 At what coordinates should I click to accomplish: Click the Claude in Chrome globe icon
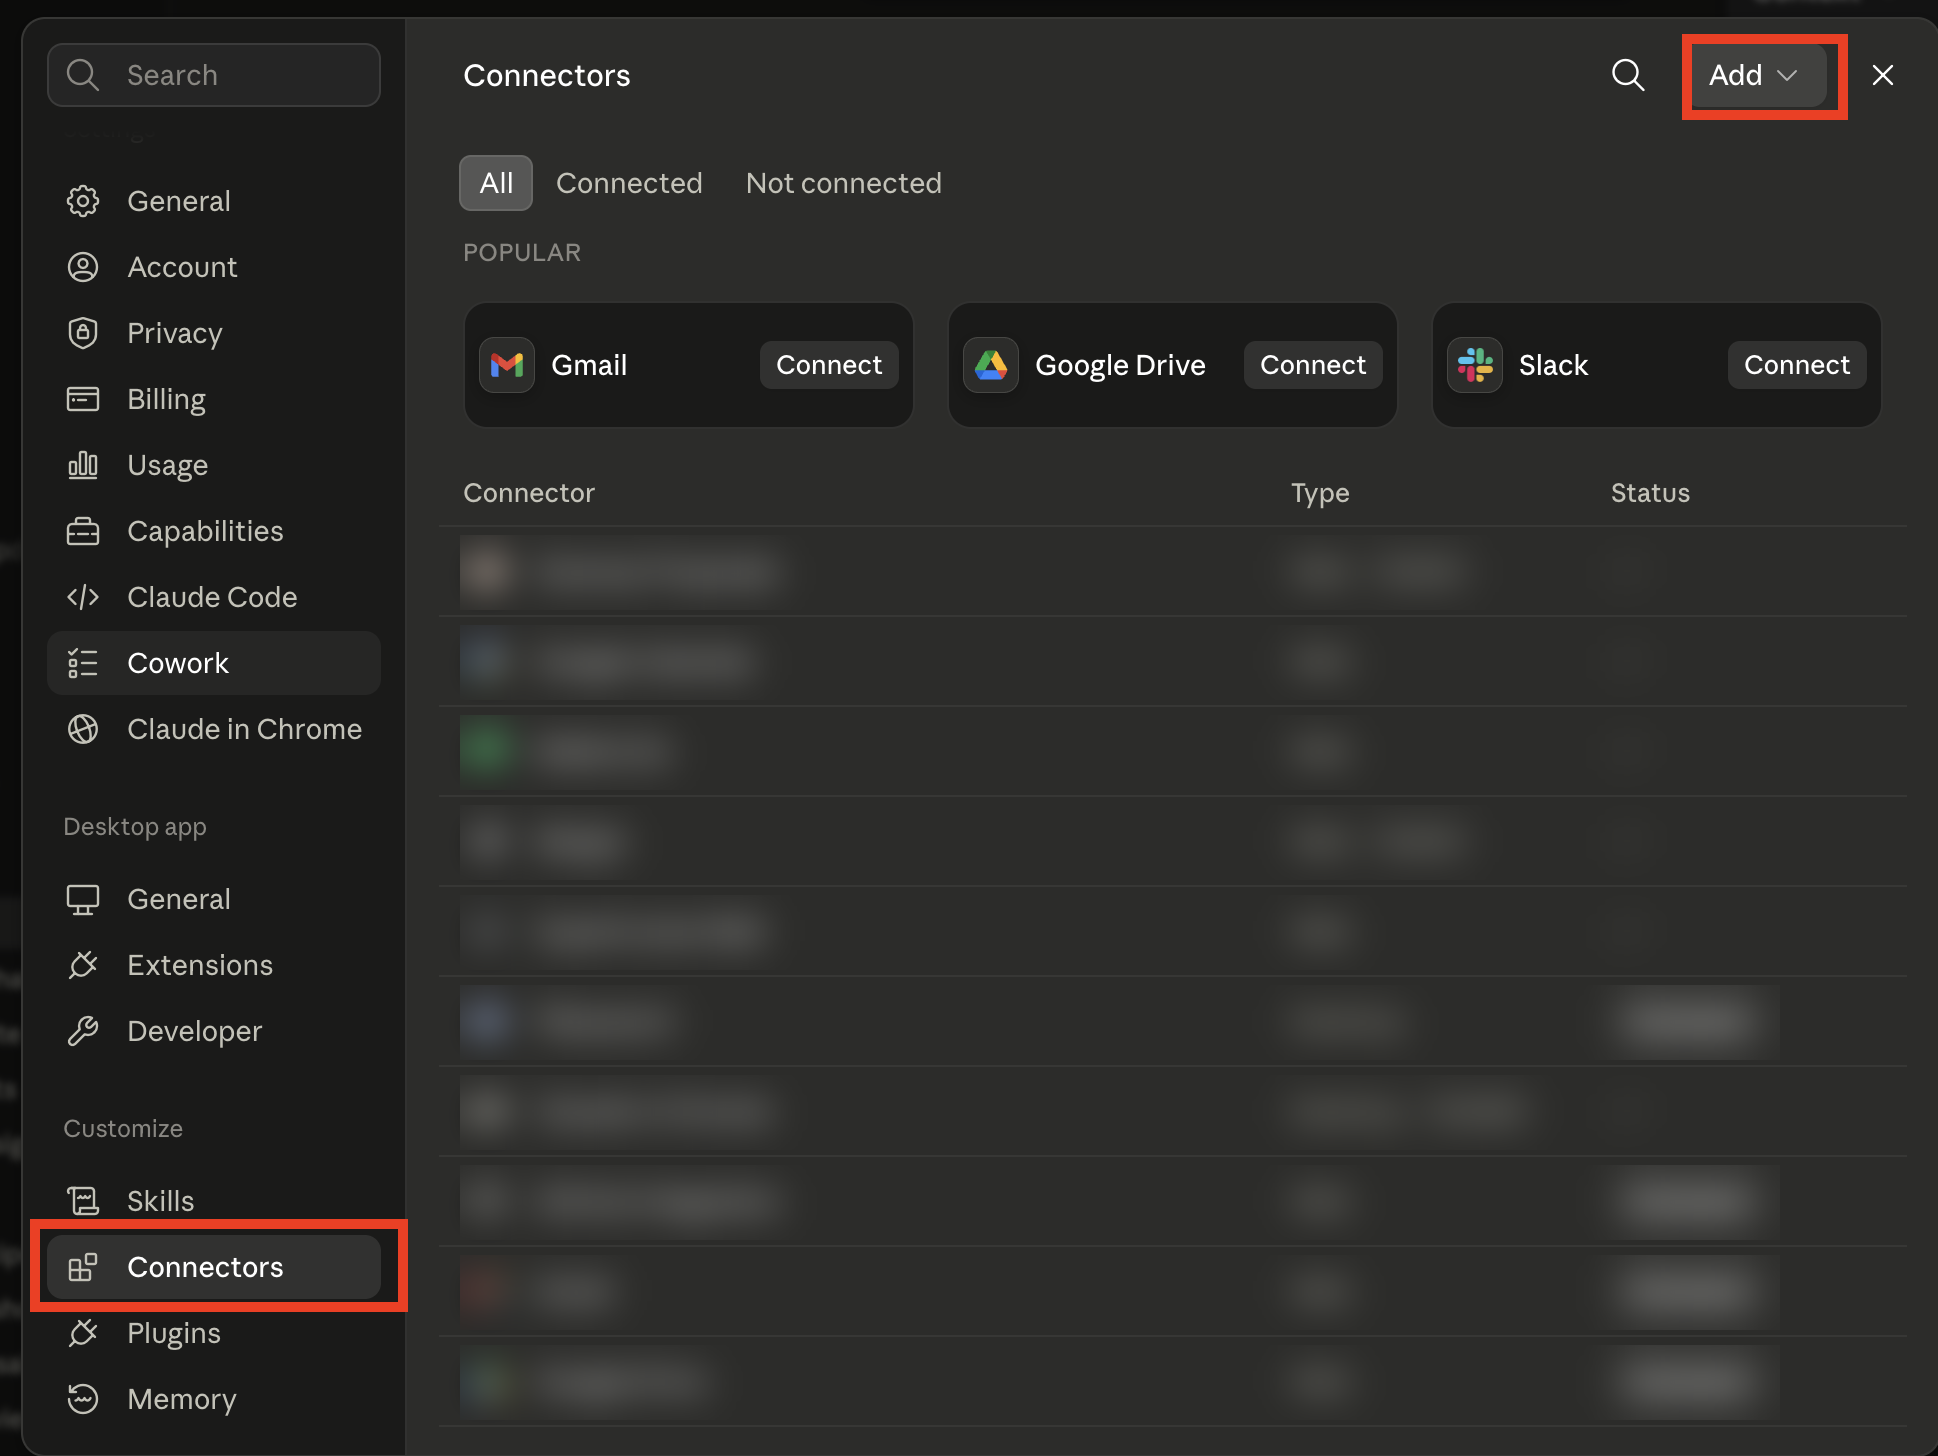pos(83,729)
